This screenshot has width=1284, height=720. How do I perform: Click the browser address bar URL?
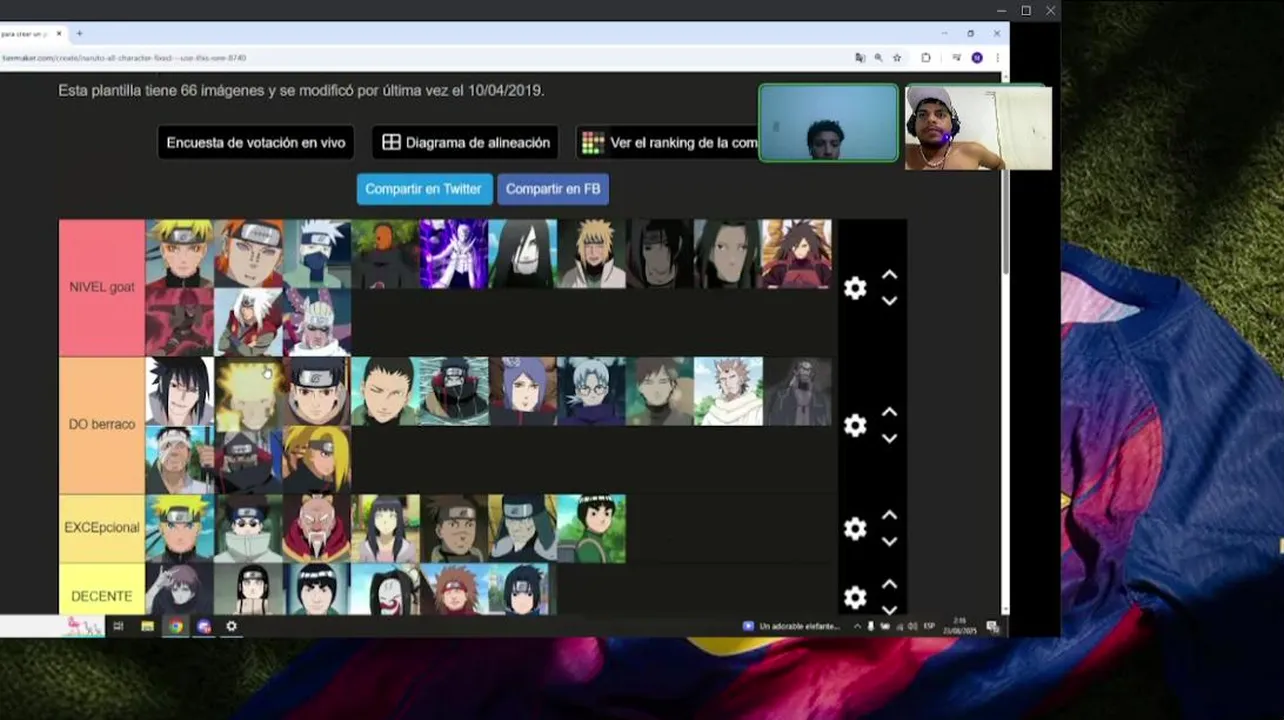[124, 58]
